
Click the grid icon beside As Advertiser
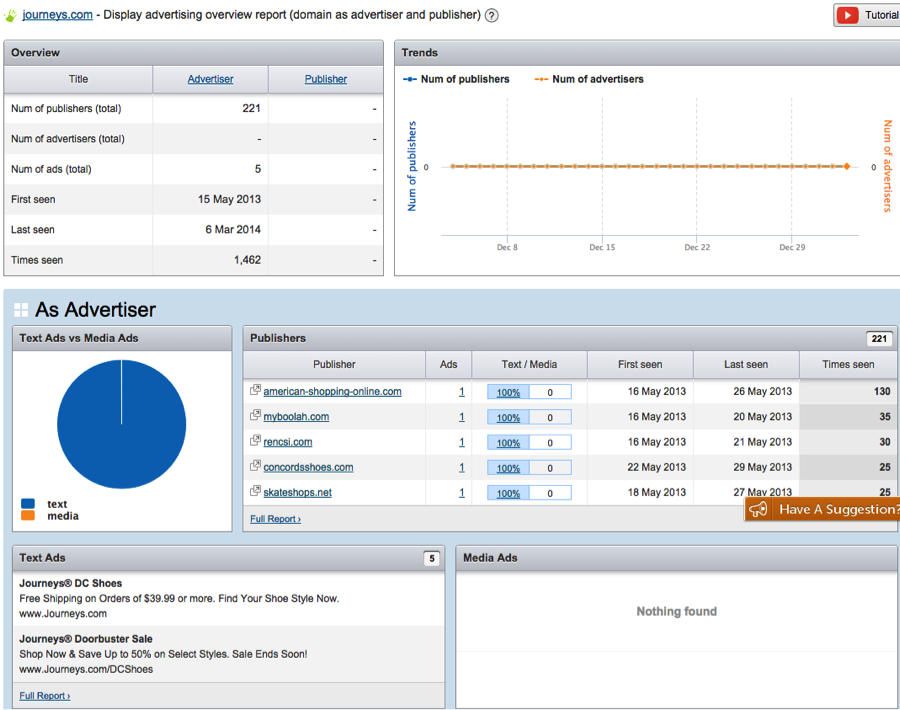[21, 310]
